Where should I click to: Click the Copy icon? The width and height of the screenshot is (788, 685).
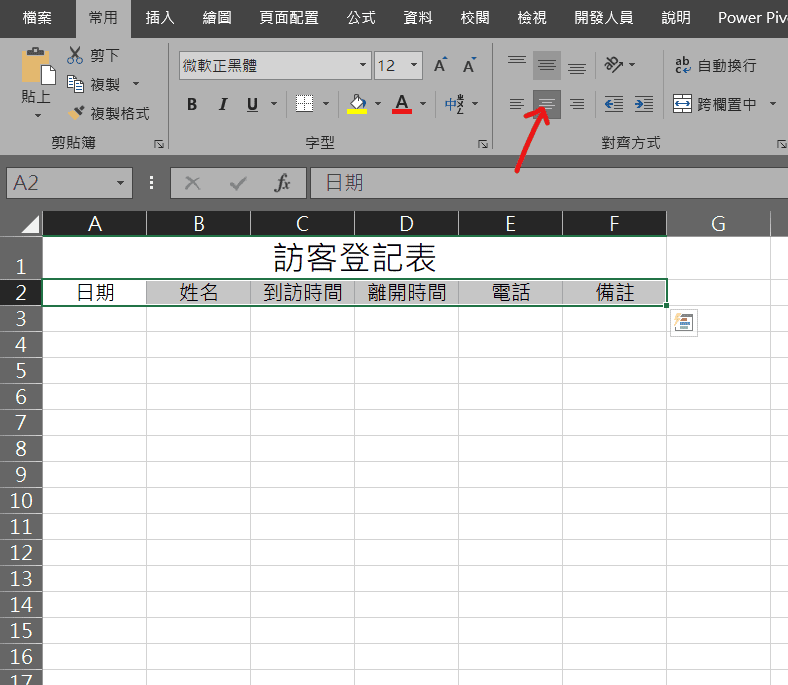pyautogui.click(x=75, y=84)
